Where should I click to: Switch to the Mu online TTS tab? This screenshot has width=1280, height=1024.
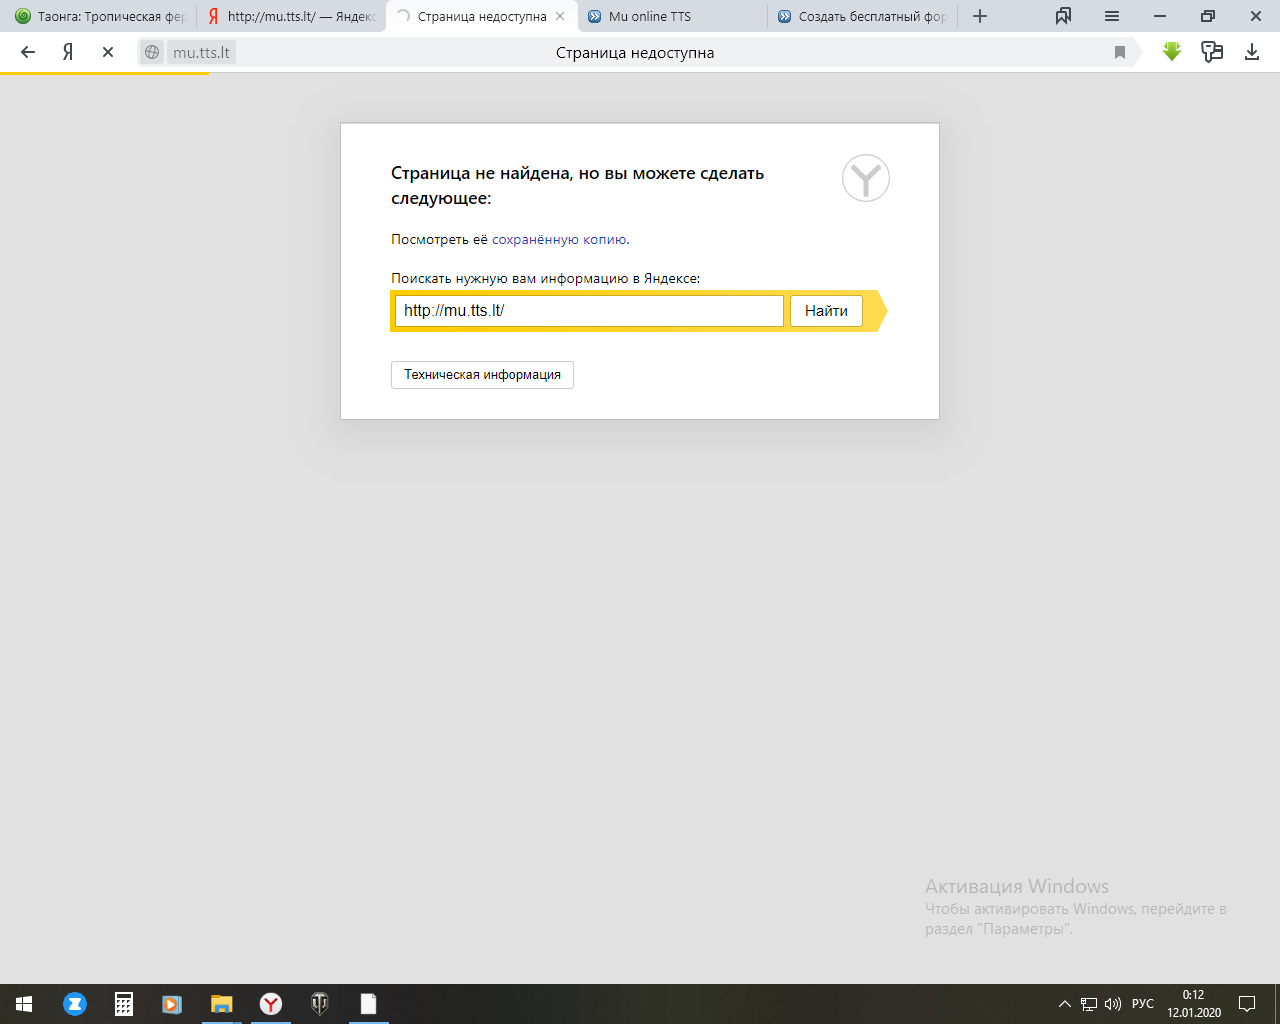(673, 16)
